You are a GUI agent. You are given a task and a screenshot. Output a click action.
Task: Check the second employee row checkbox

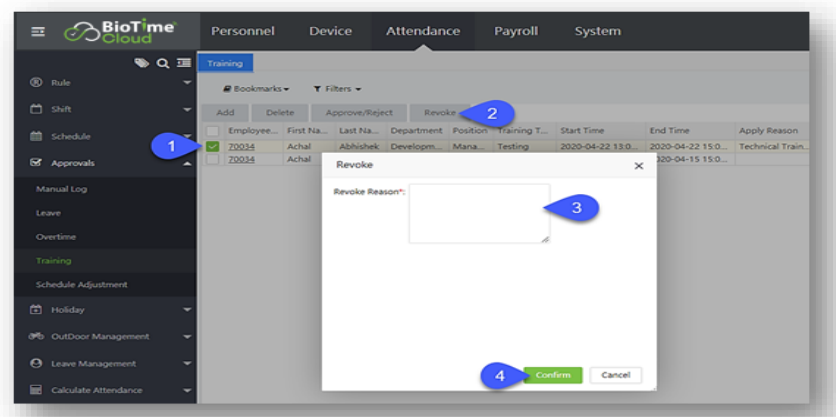(x=212, y=159)
